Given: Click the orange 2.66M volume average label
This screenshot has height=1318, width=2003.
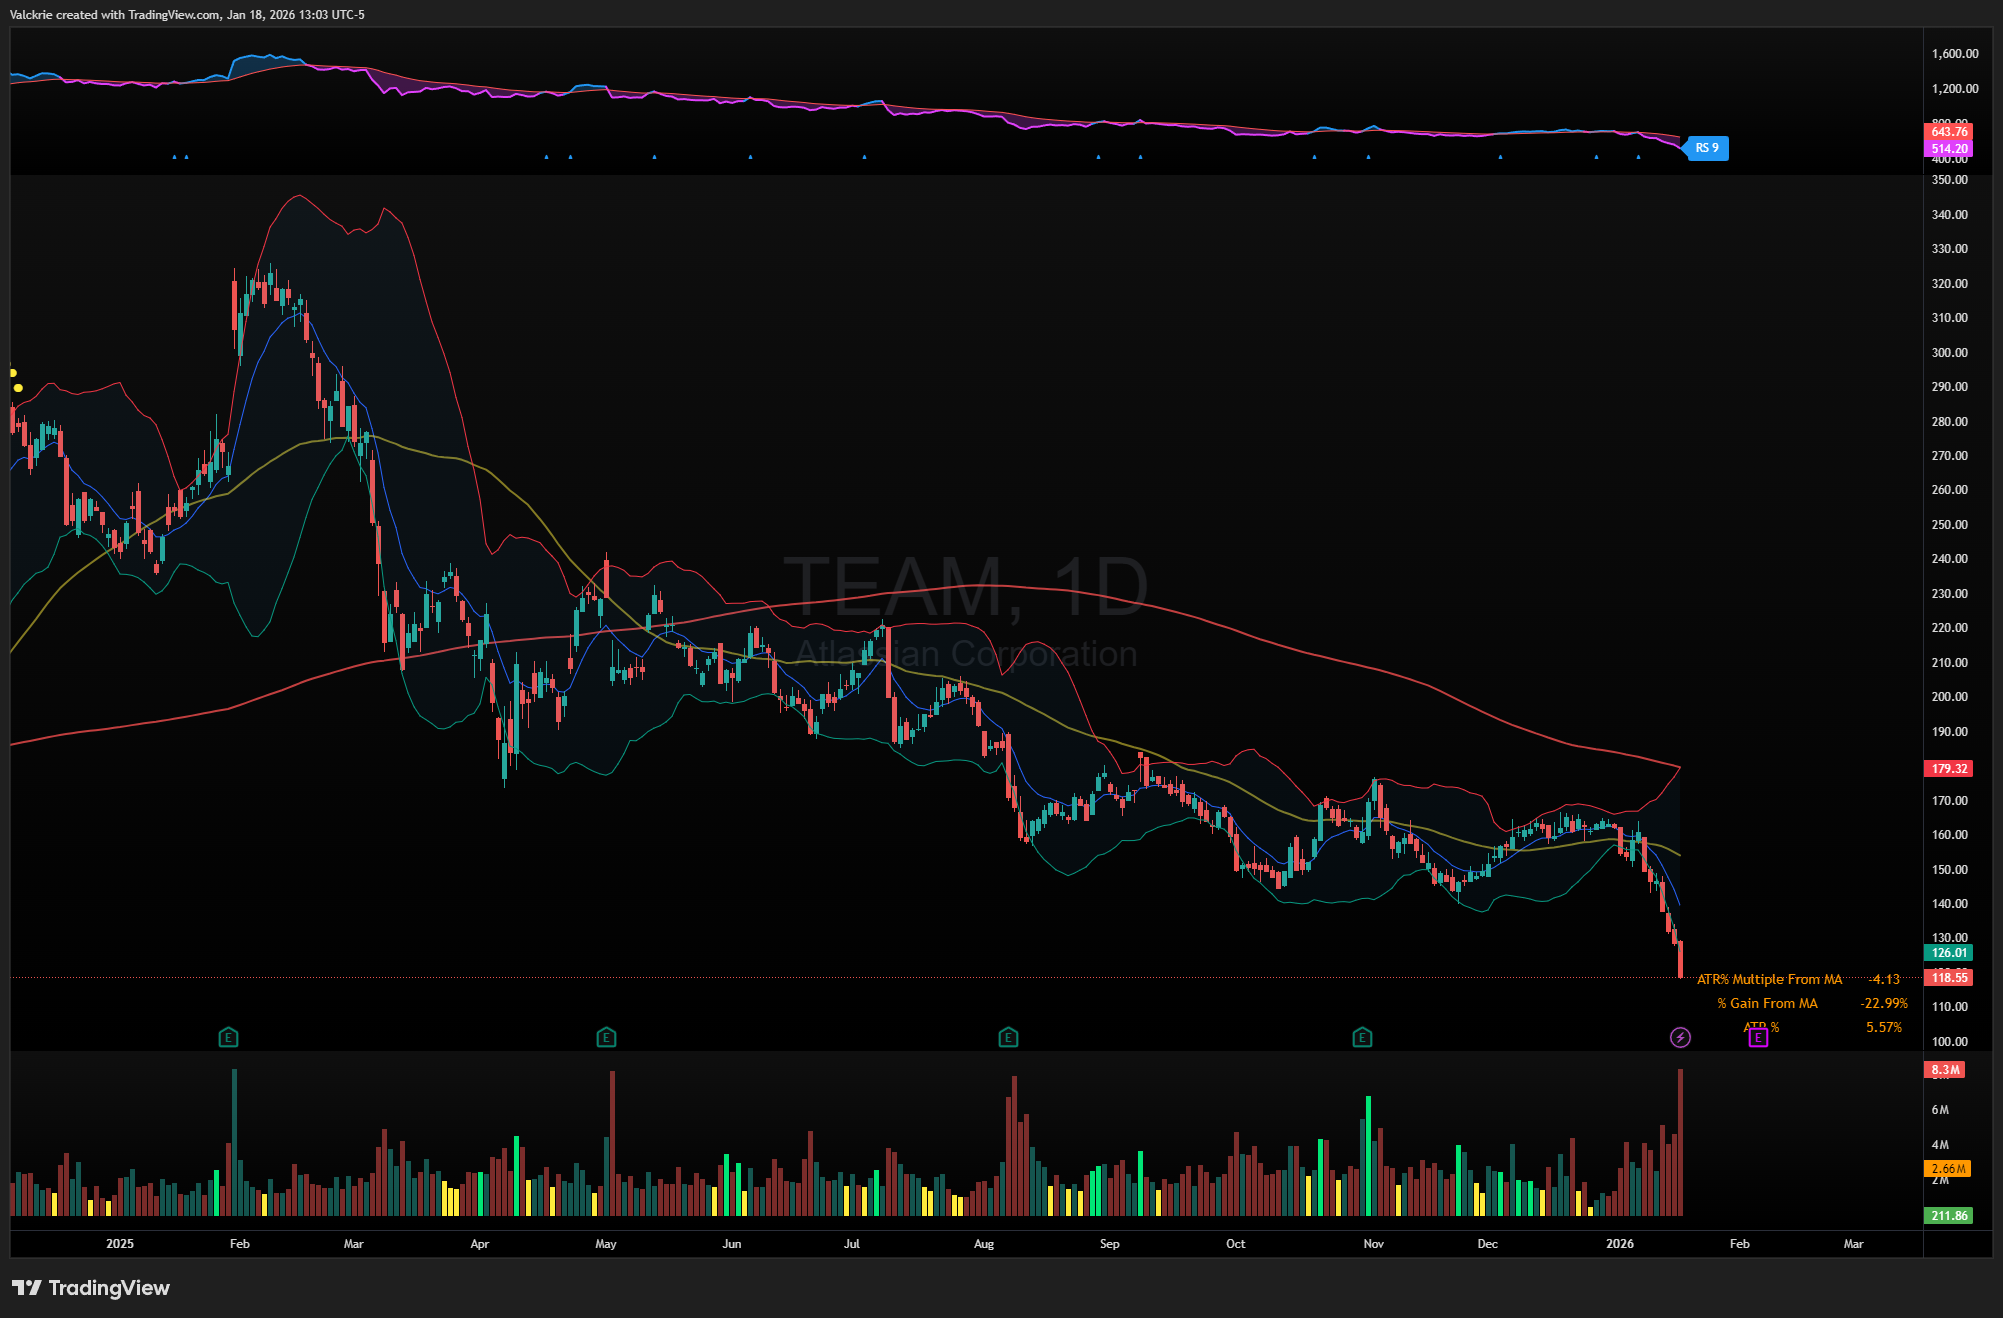Looking at the screenshot, I should pyautogui.click(x=1947, y=1168).
